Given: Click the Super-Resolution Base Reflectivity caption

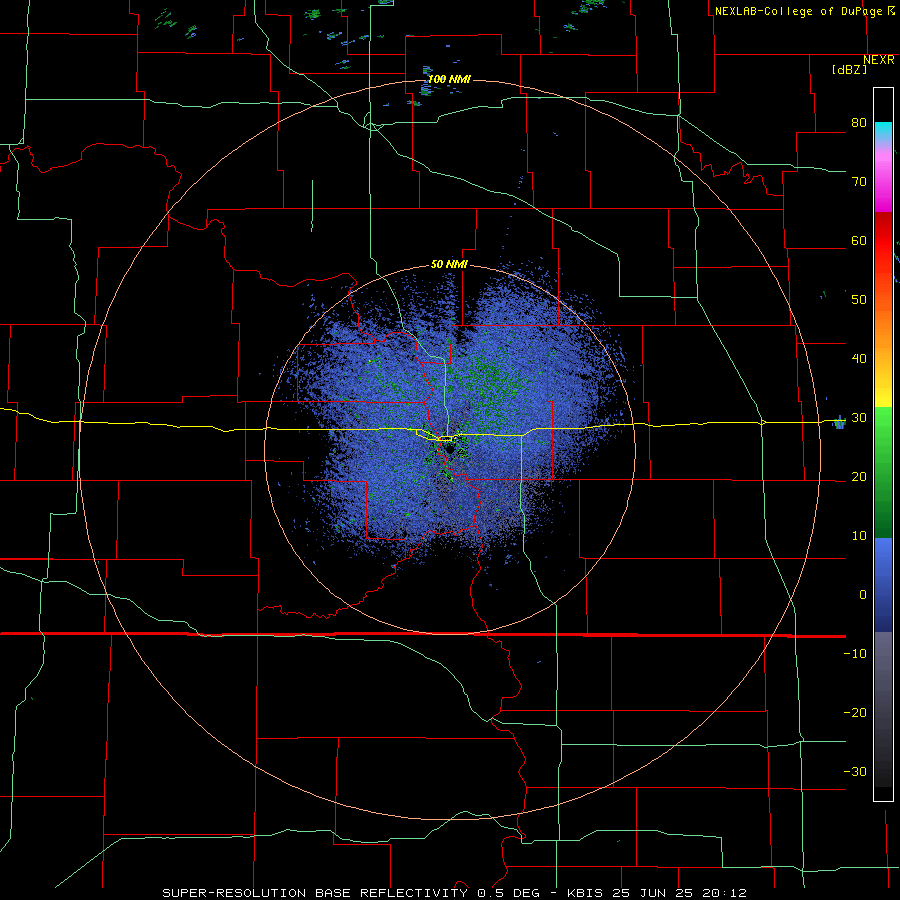Looking at the screenshot, I should click(455, 893).
